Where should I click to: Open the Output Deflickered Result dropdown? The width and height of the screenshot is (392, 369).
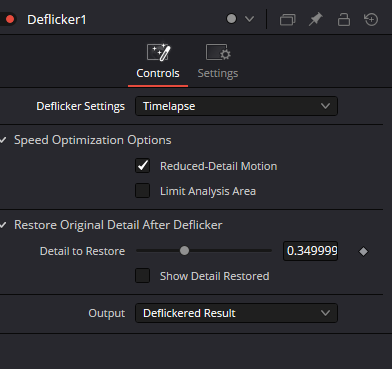(236, 313)
